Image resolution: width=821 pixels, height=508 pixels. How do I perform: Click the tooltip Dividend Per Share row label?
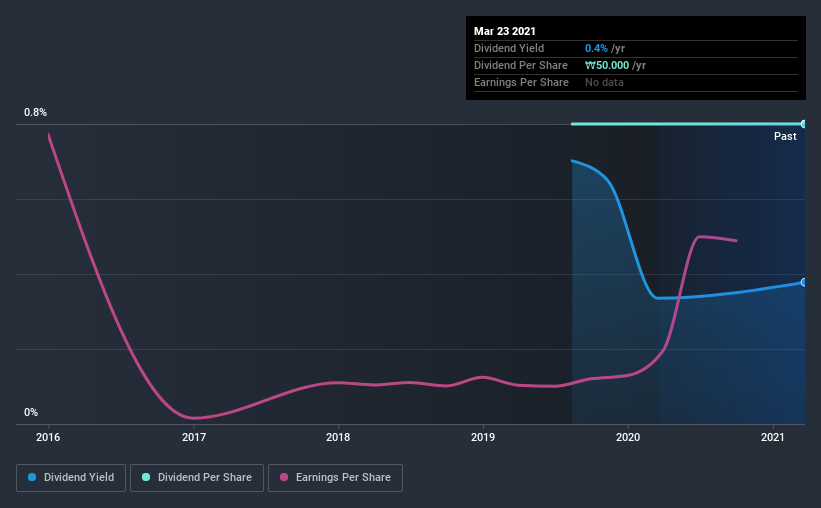[x=520, y=65]
